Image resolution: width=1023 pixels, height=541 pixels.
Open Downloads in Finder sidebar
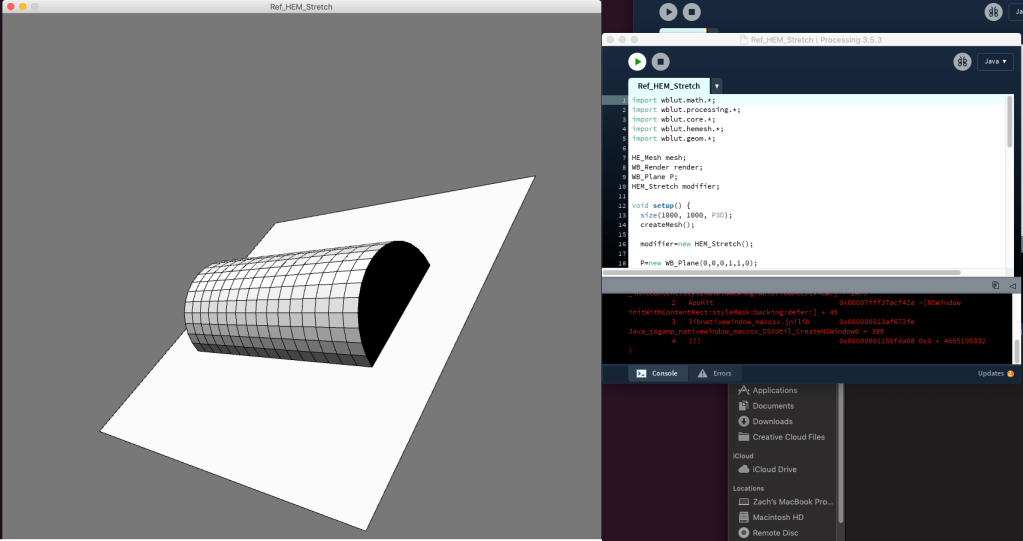[x=772, y=421]
